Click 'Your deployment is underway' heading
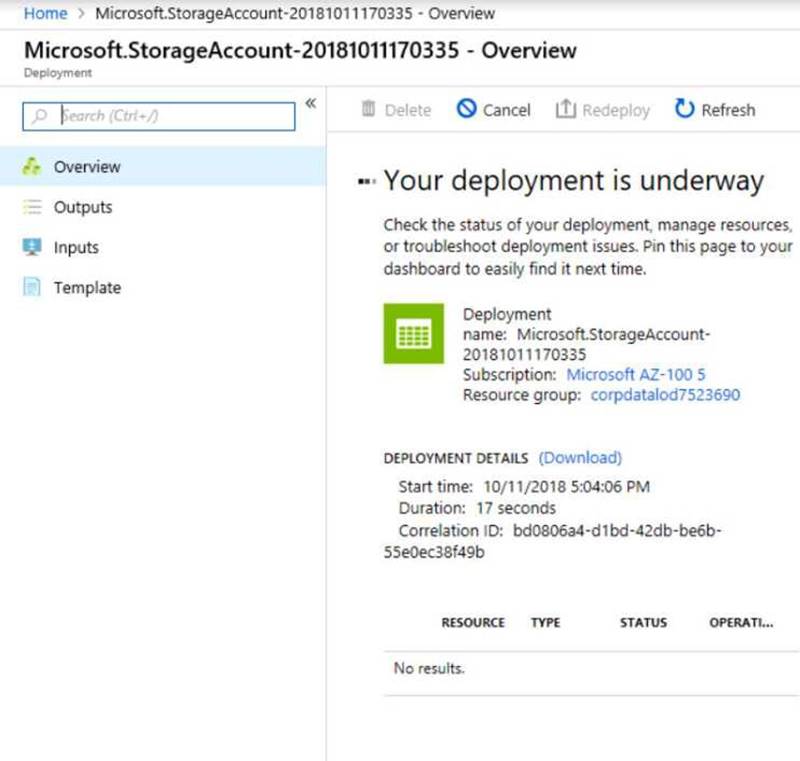The height and width of the screenshot is (761, 800). [x=573, y=181]
